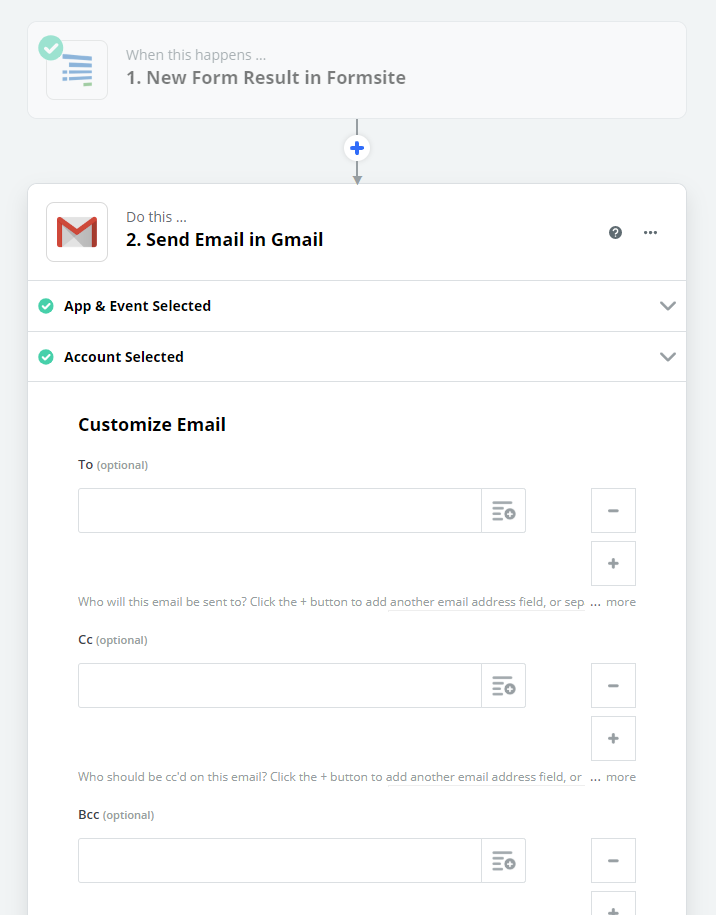
Task: Add another To address field
Action: click(x=613, y=564)
